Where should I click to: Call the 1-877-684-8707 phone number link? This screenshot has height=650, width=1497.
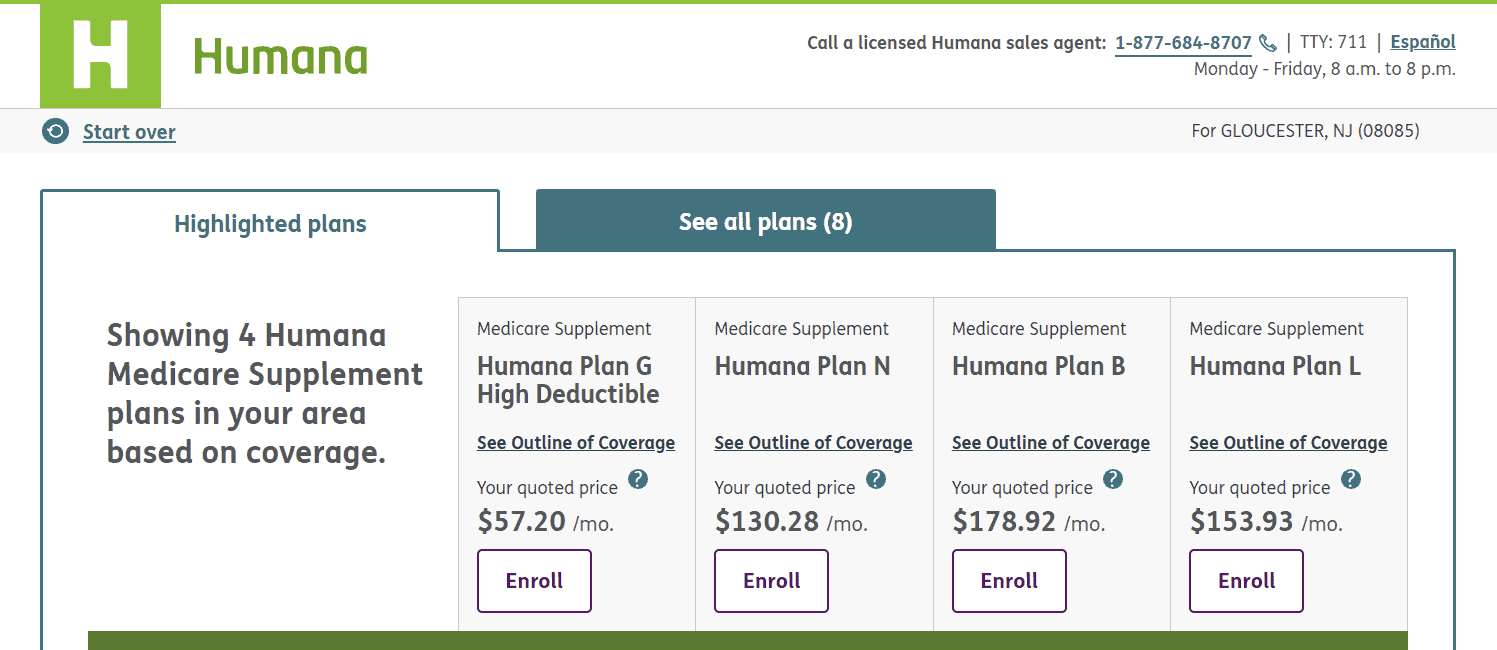[x=1183, y=43]
